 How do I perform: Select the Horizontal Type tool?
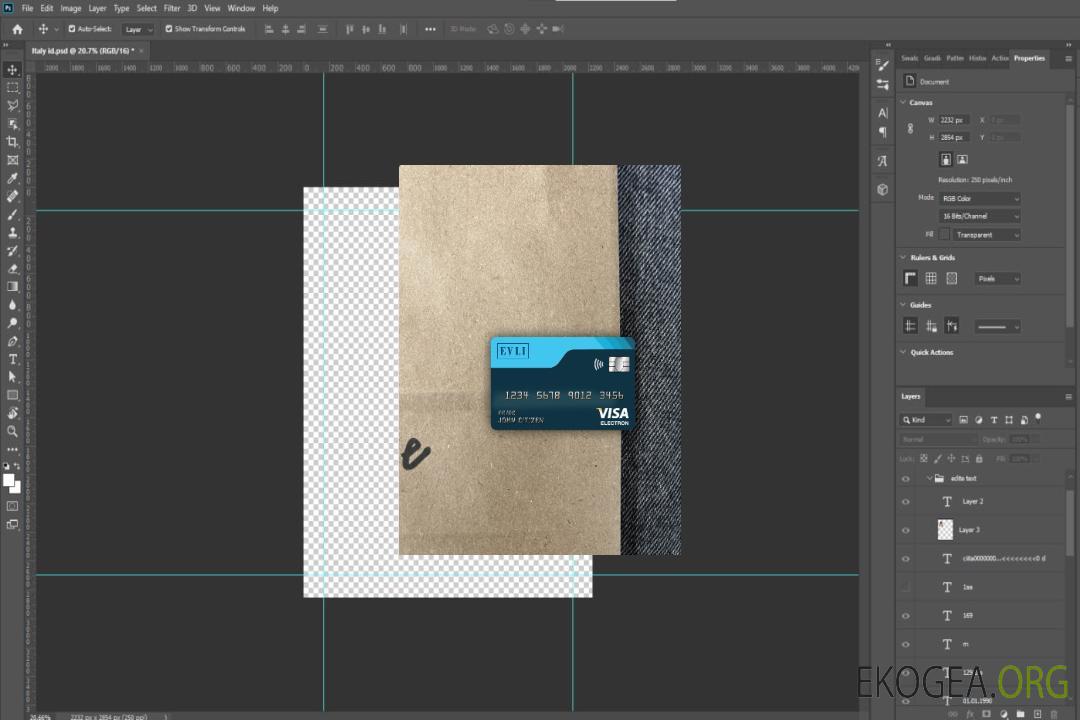[12, 359]
